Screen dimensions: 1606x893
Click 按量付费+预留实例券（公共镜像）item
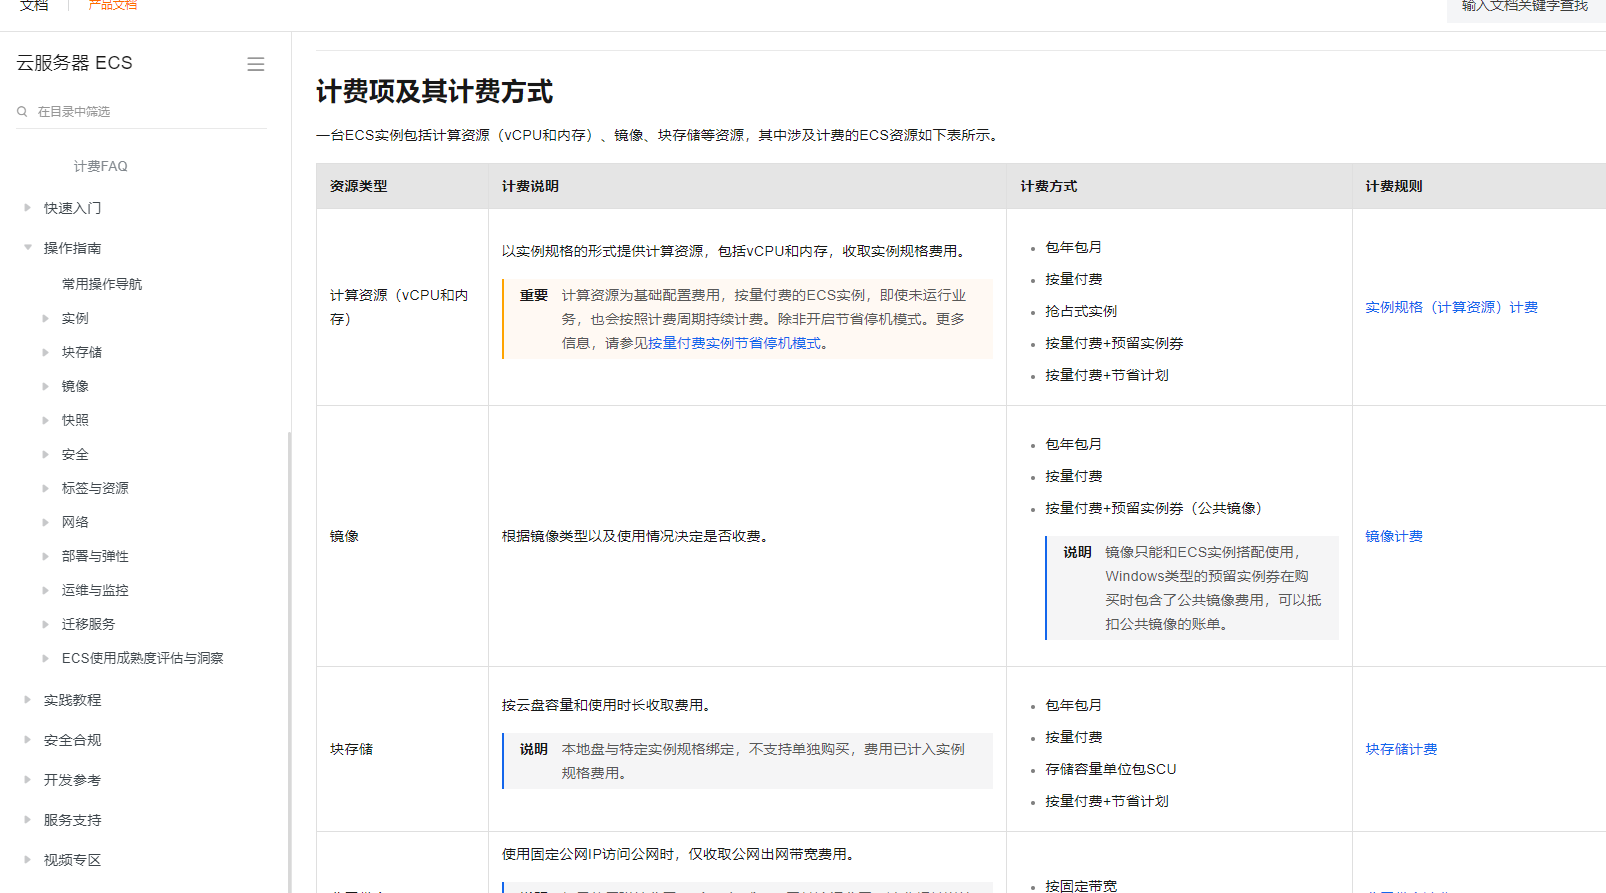(1157, 508)
